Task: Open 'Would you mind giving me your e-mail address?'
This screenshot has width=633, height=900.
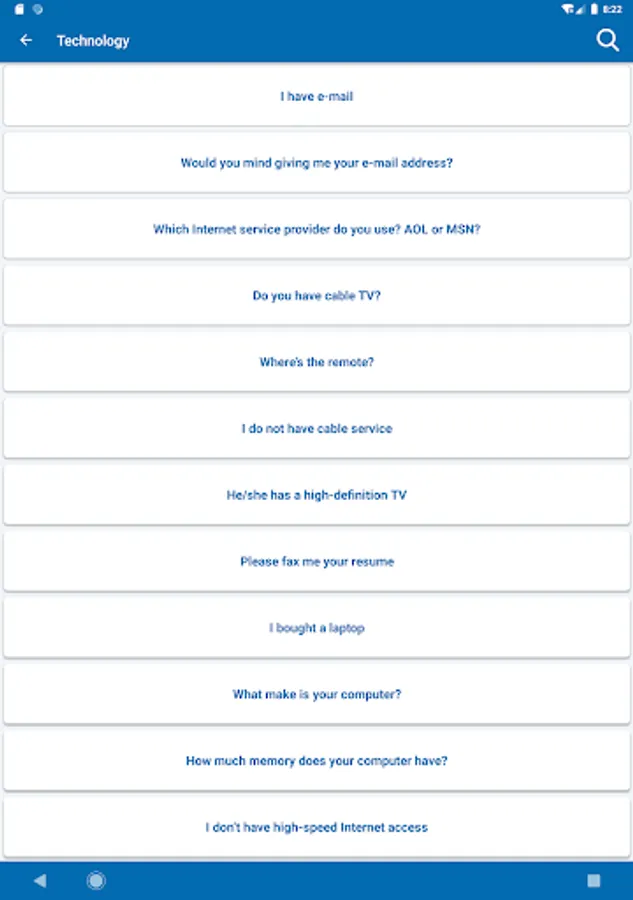Action: point(316,162)
